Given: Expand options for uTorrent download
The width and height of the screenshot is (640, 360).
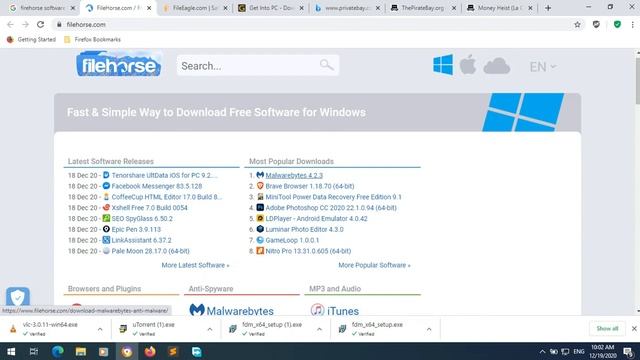Looking at the screenshot, I should pyautogui.click(x=210, y=329).
